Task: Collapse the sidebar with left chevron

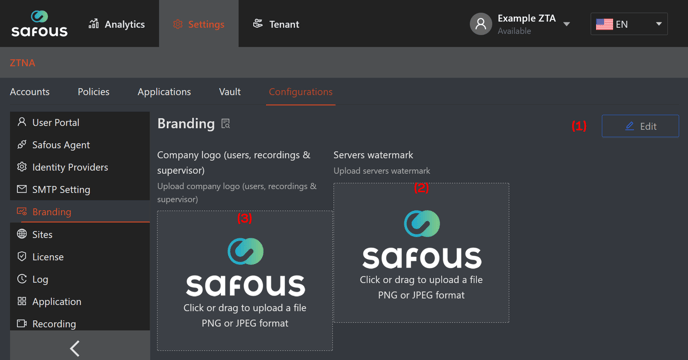Action: point(75,349)
